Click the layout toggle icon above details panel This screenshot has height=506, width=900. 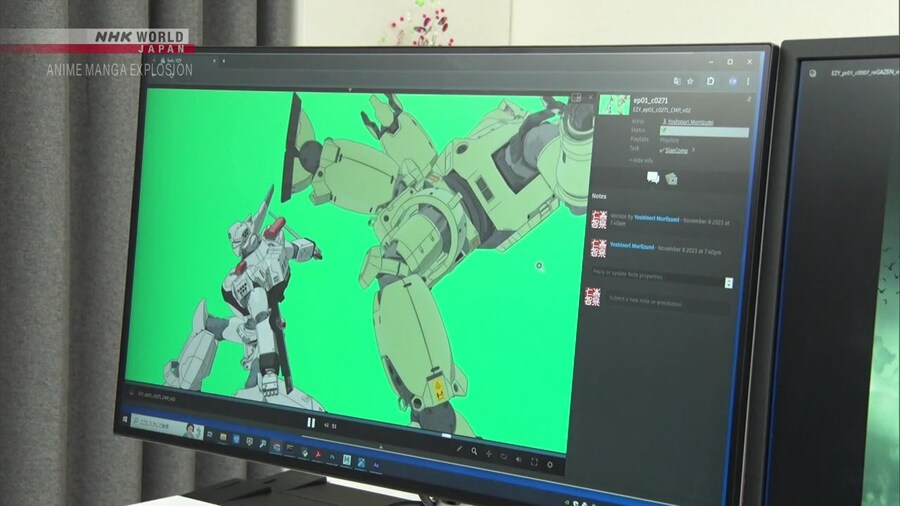(576, 98)
